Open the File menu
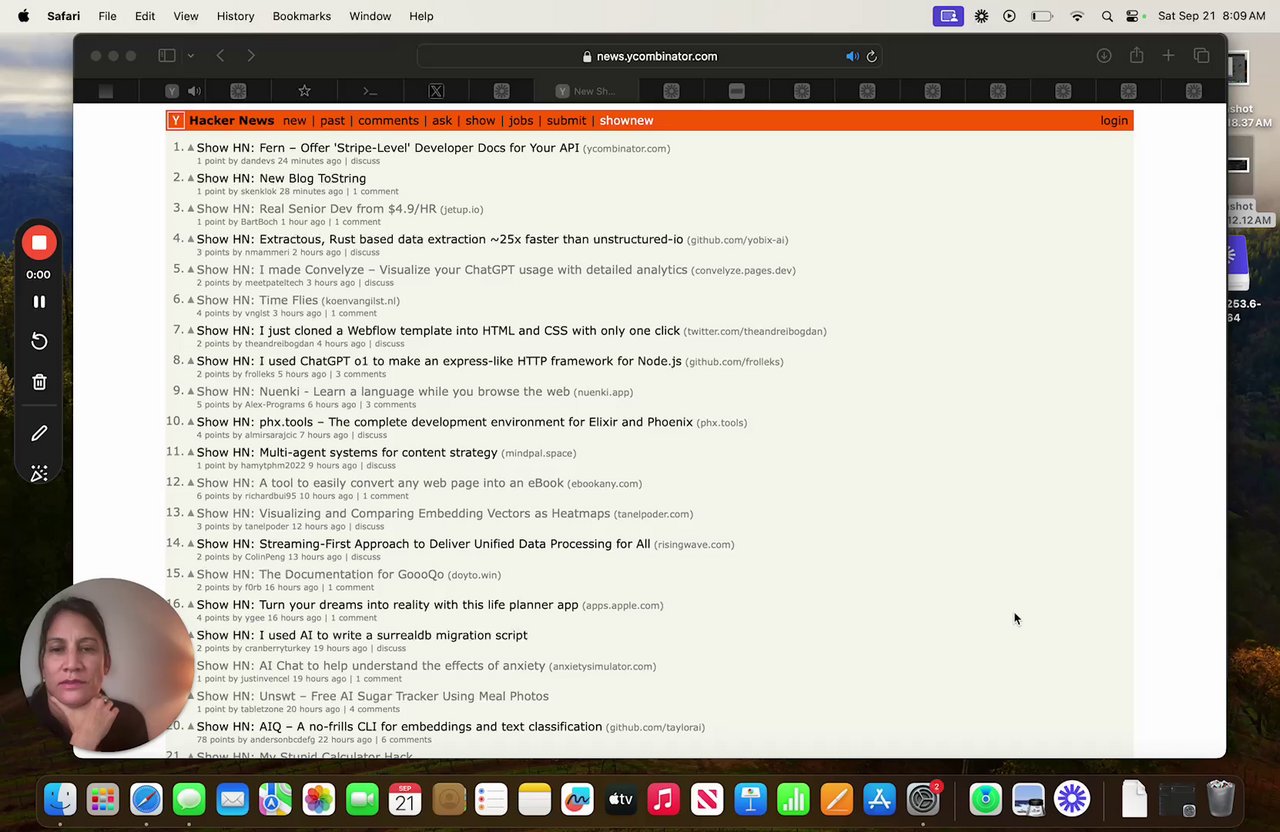Image resolution: width=1280 pixels, height=832 pixels. click(x=107, y=16)
